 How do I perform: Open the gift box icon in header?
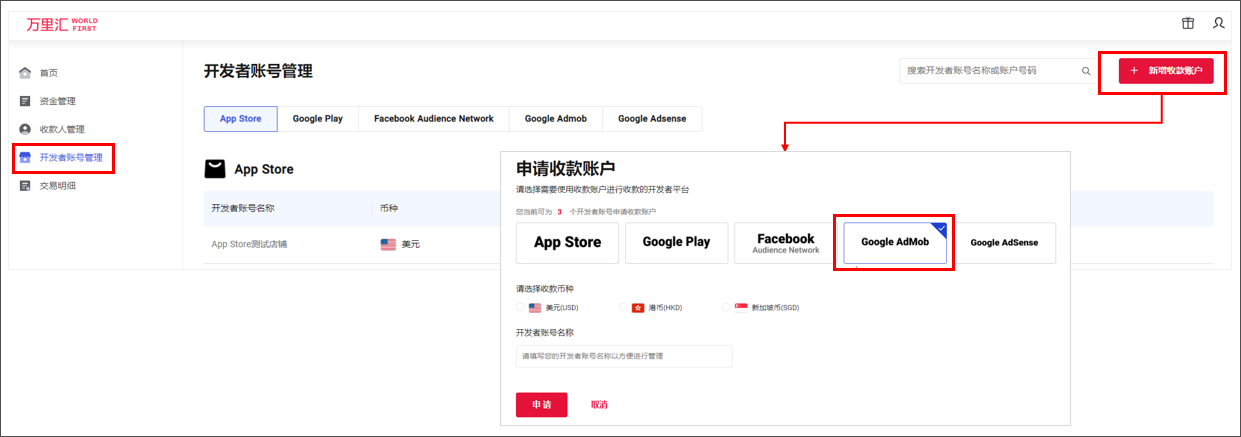(1188, 23)
